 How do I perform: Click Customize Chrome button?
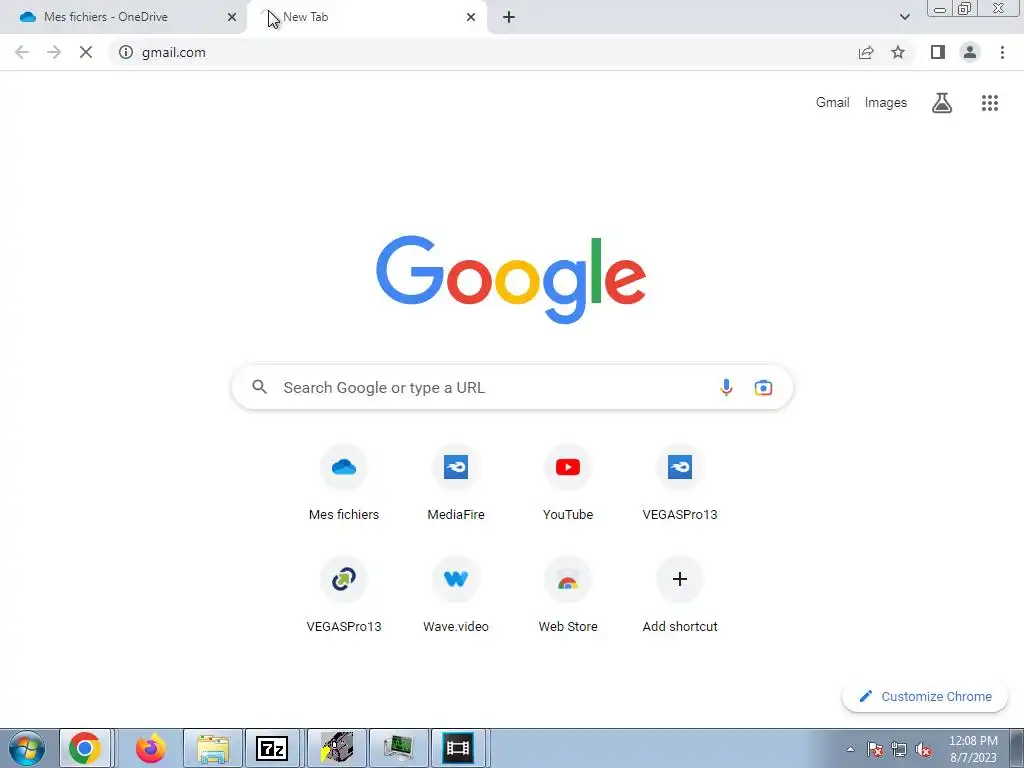point(925,696)
